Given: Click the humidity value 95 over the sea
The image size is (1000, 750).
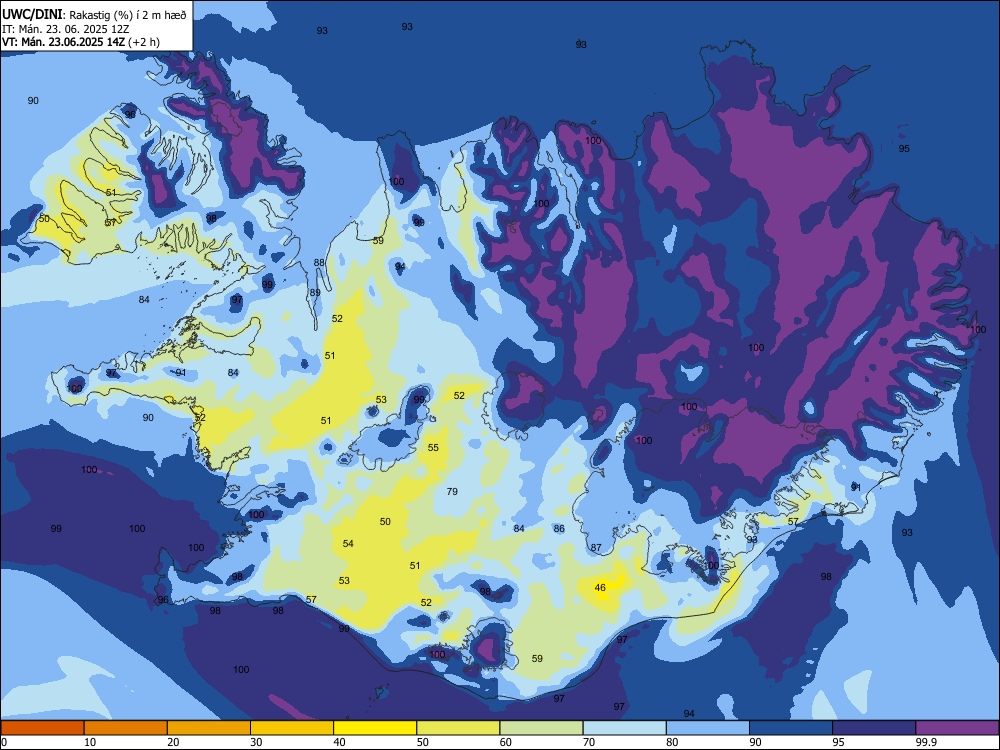Looking at the screenshot, I should tap(904, 149).
